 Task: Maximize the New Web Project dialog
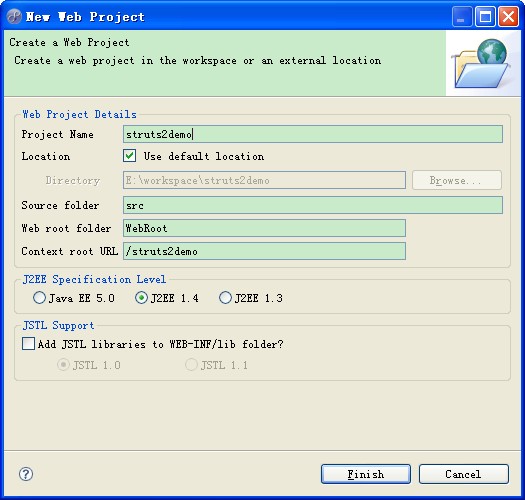[x=485, y=16]
